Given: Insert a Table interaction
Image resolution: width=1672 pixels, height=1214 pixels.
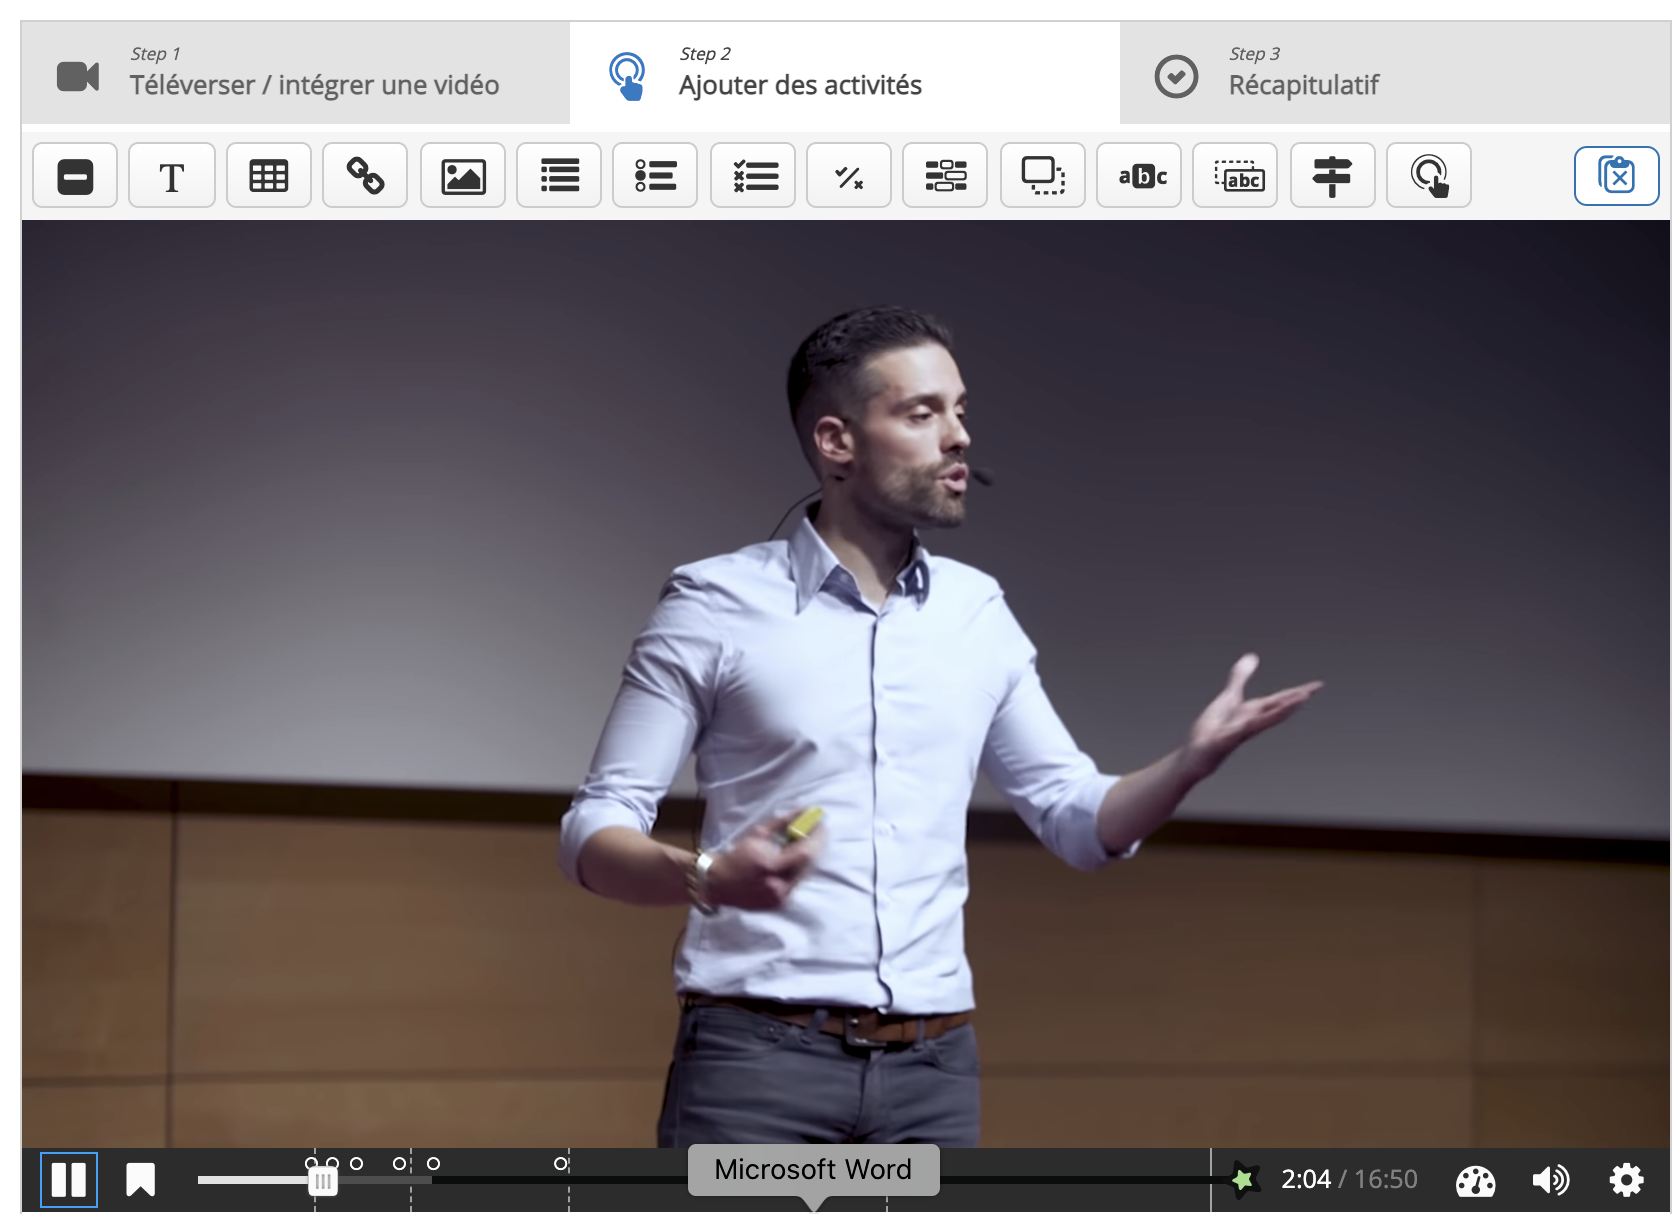Looking at the screenshot, I should click(x=268, y=176).
